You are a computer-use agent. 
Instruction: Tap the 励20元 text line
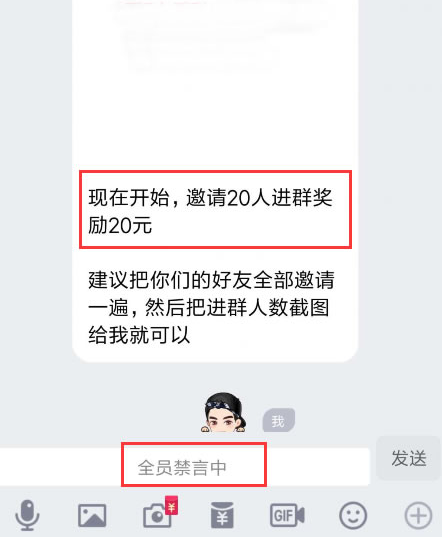(120, 226)
